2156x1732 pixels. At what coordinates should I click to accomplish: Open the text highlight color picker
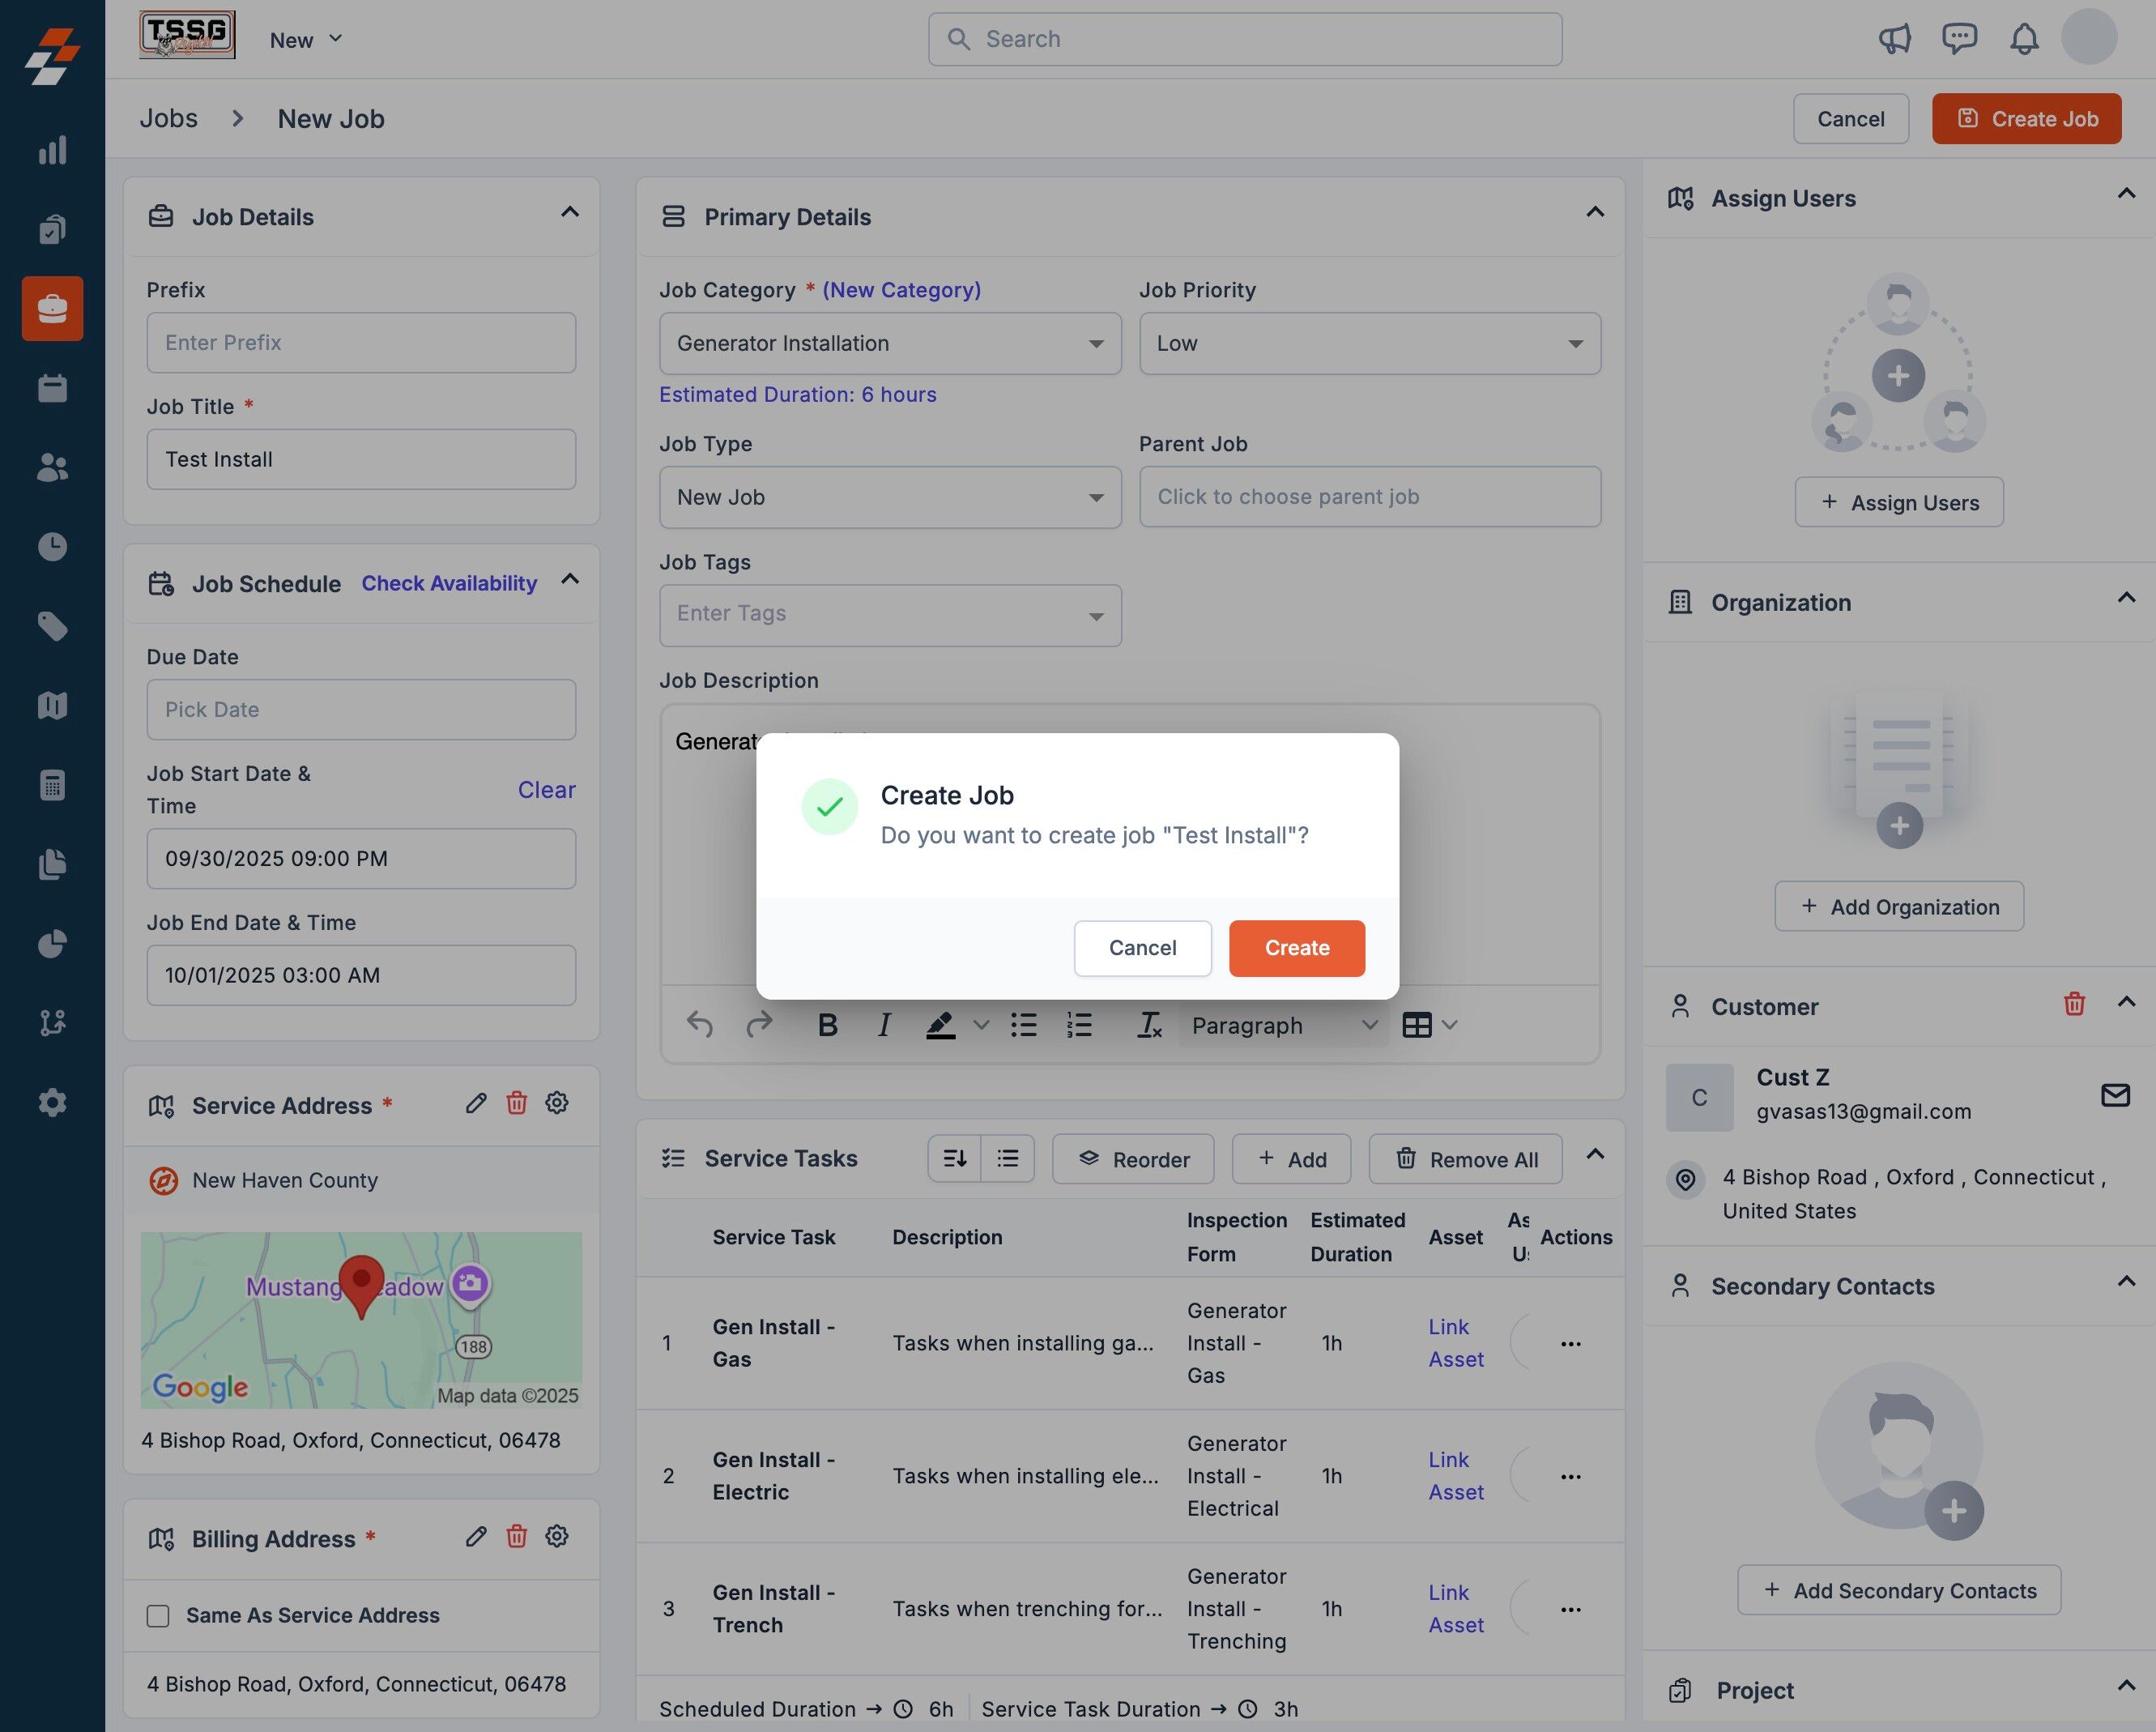(981, 1025)
